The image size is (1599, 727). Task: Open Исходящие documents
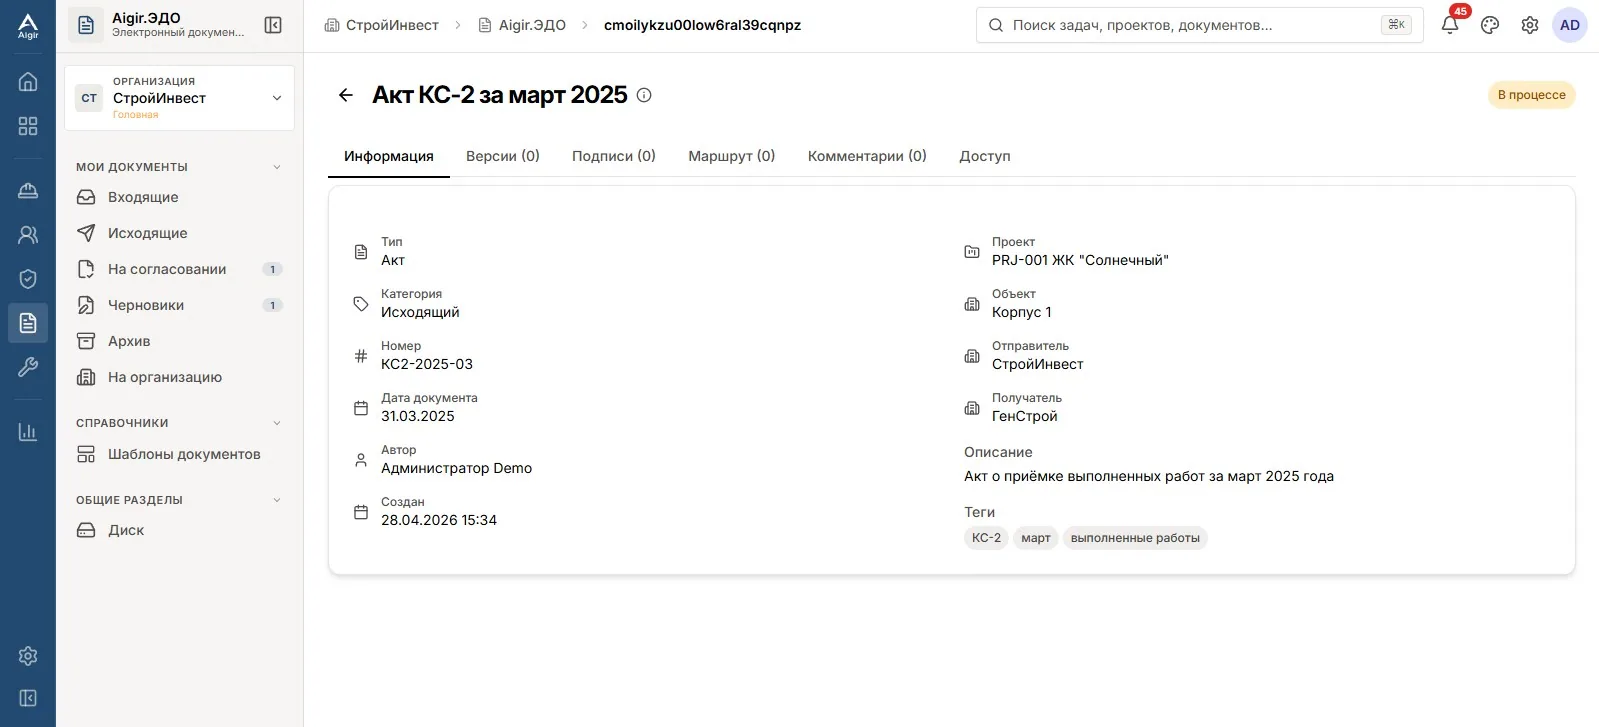tap(179, 233)
